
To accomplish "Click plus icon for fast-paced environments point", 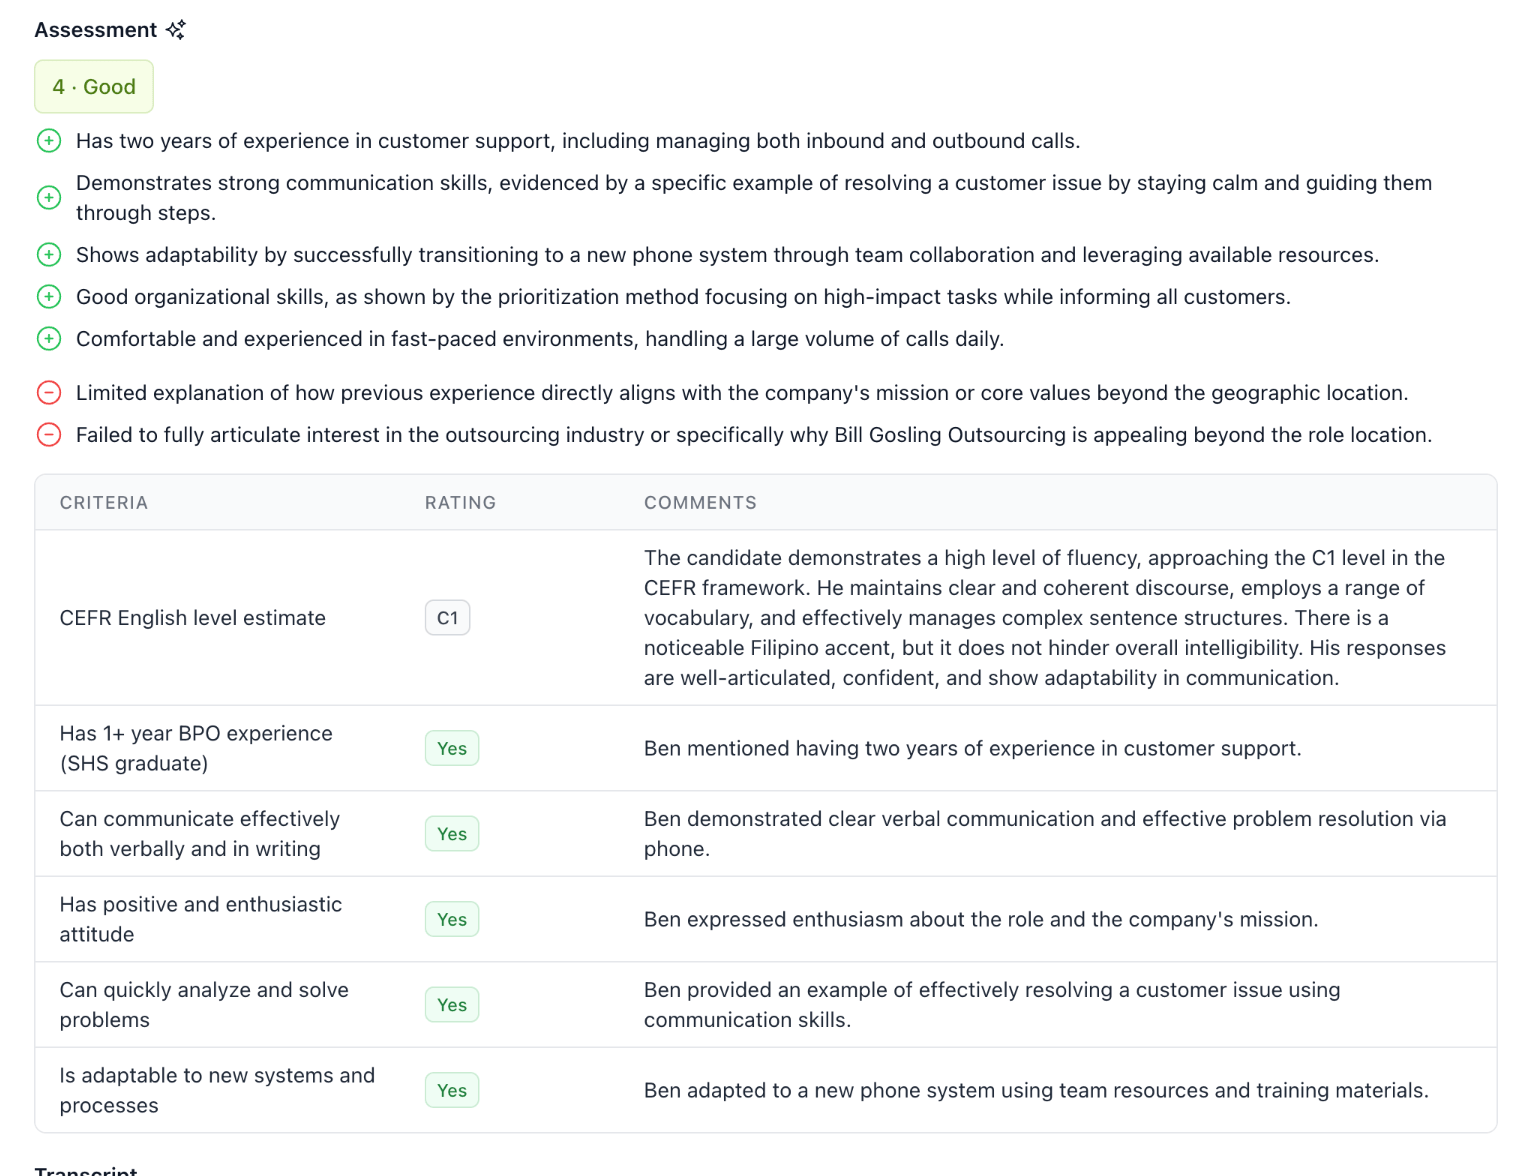I will pos(49,339).
